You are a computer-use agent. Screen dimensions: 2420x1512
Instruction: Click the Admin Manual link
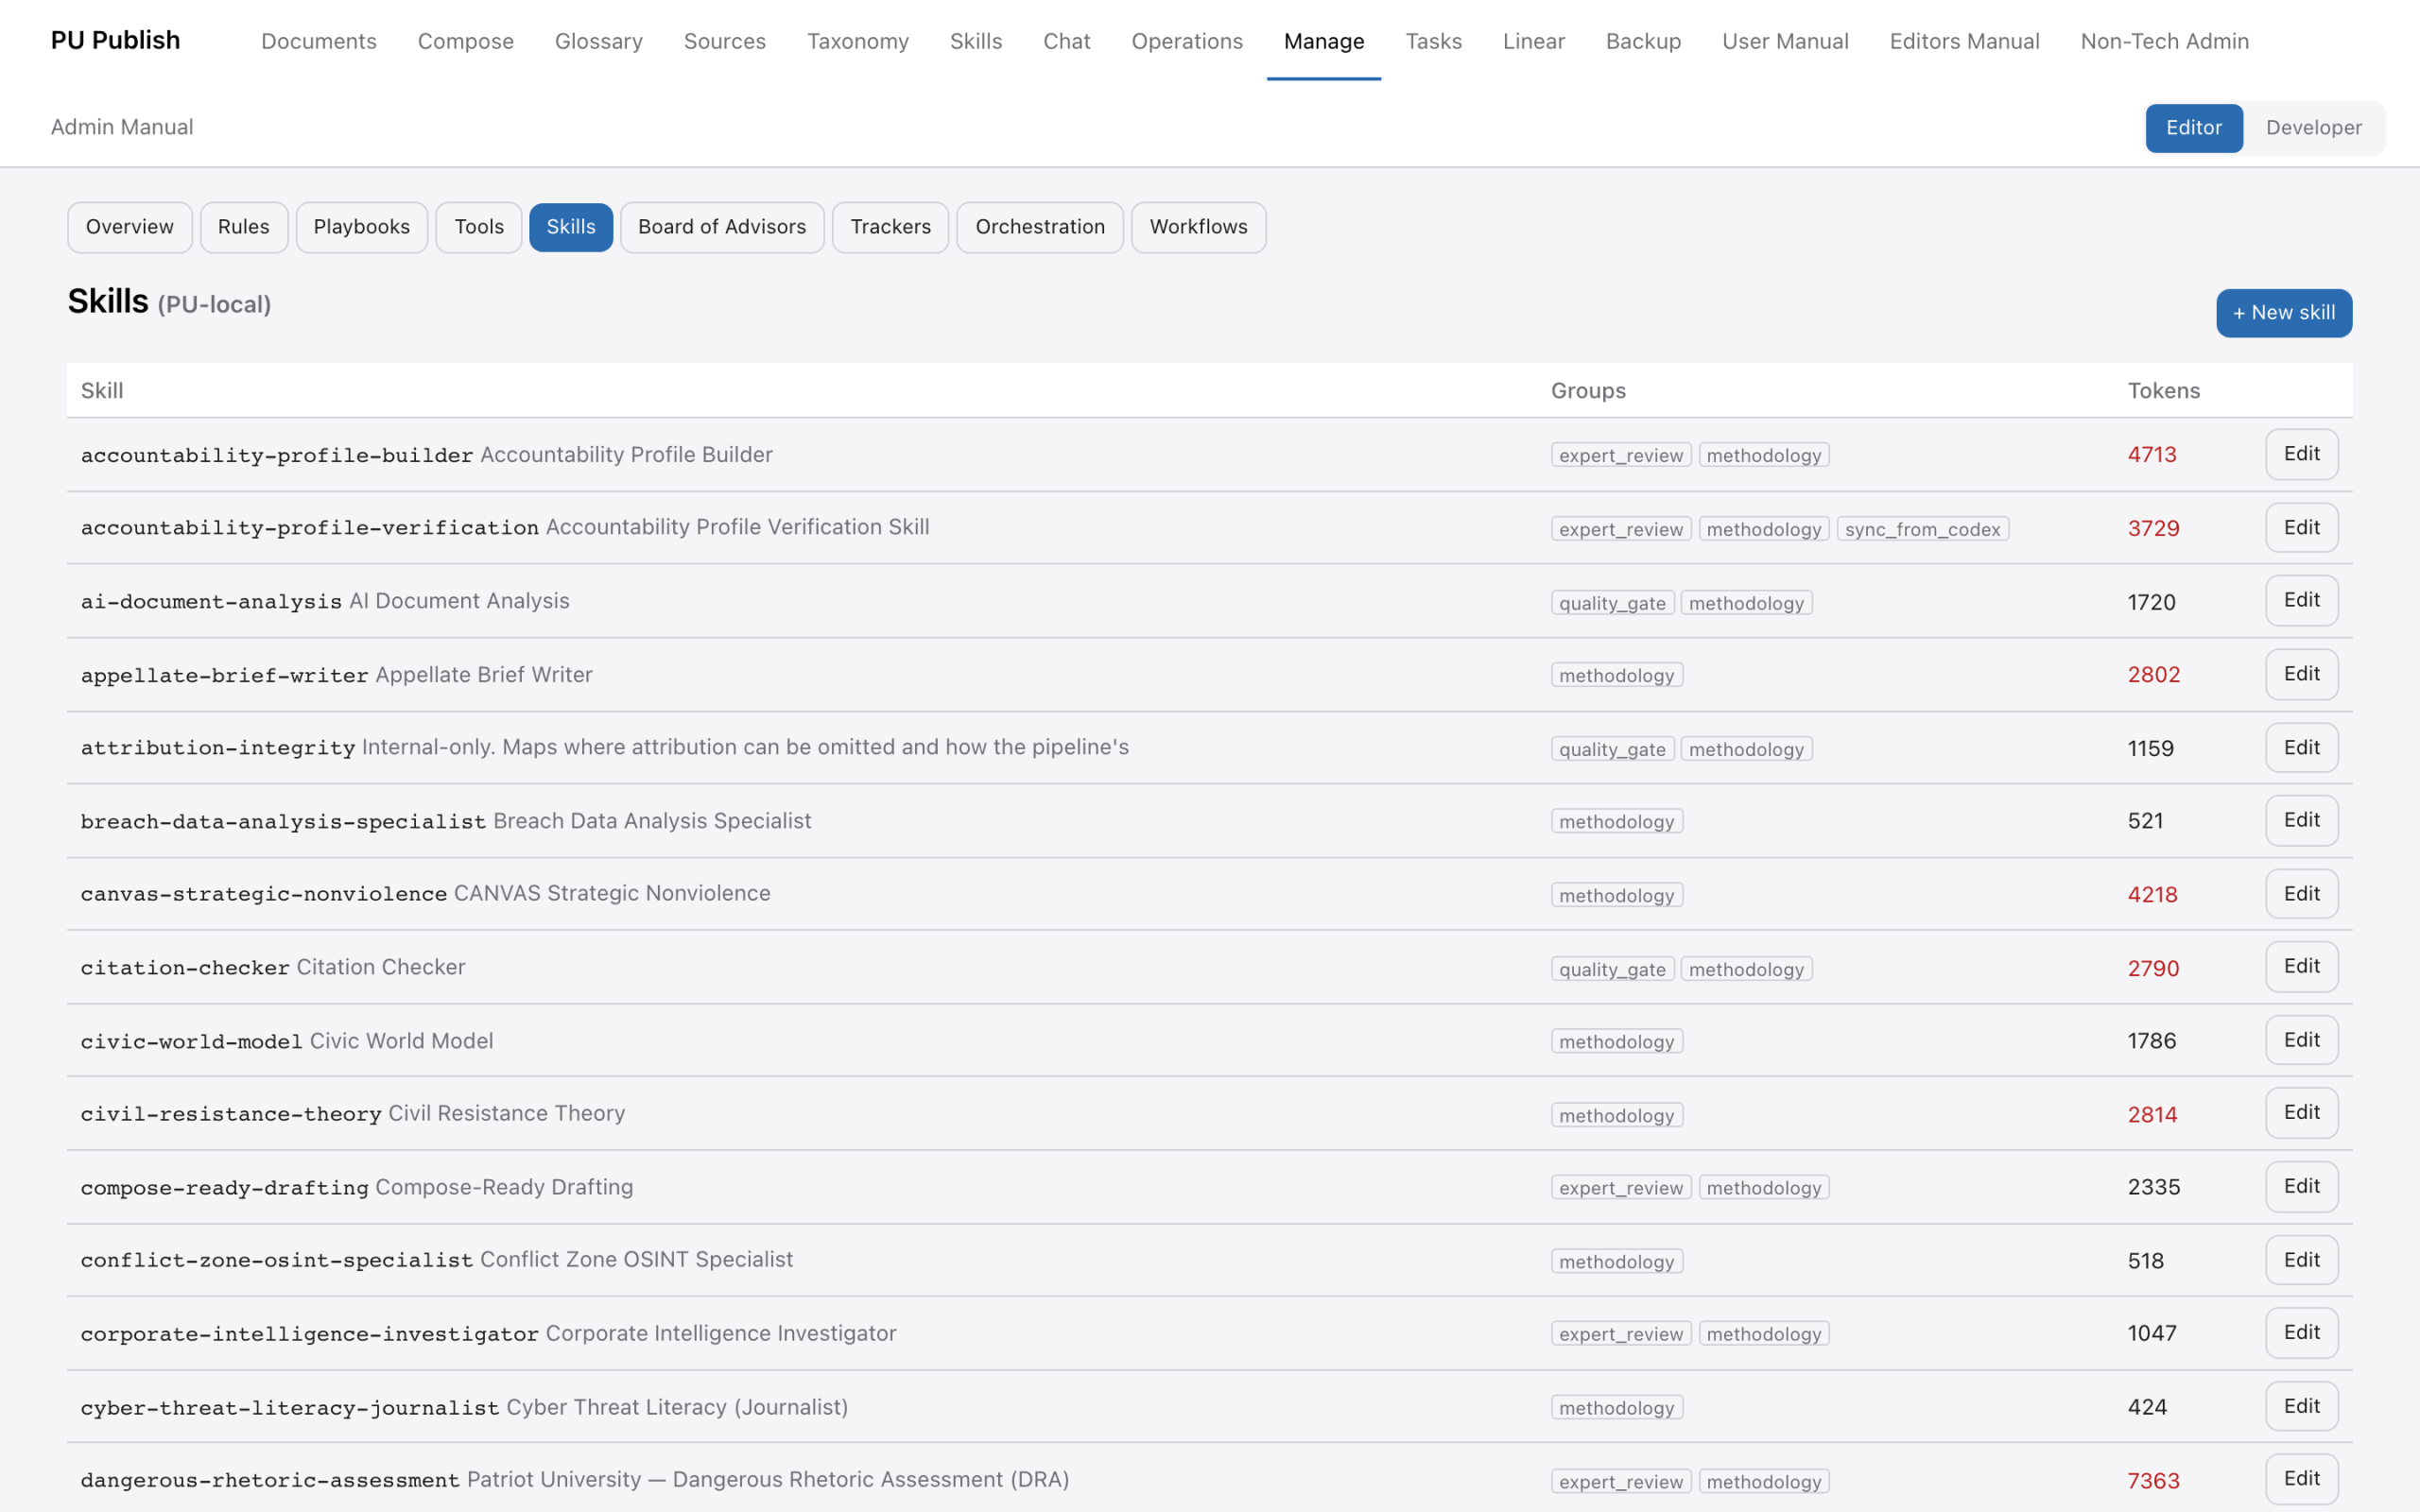tap(122, 127)
